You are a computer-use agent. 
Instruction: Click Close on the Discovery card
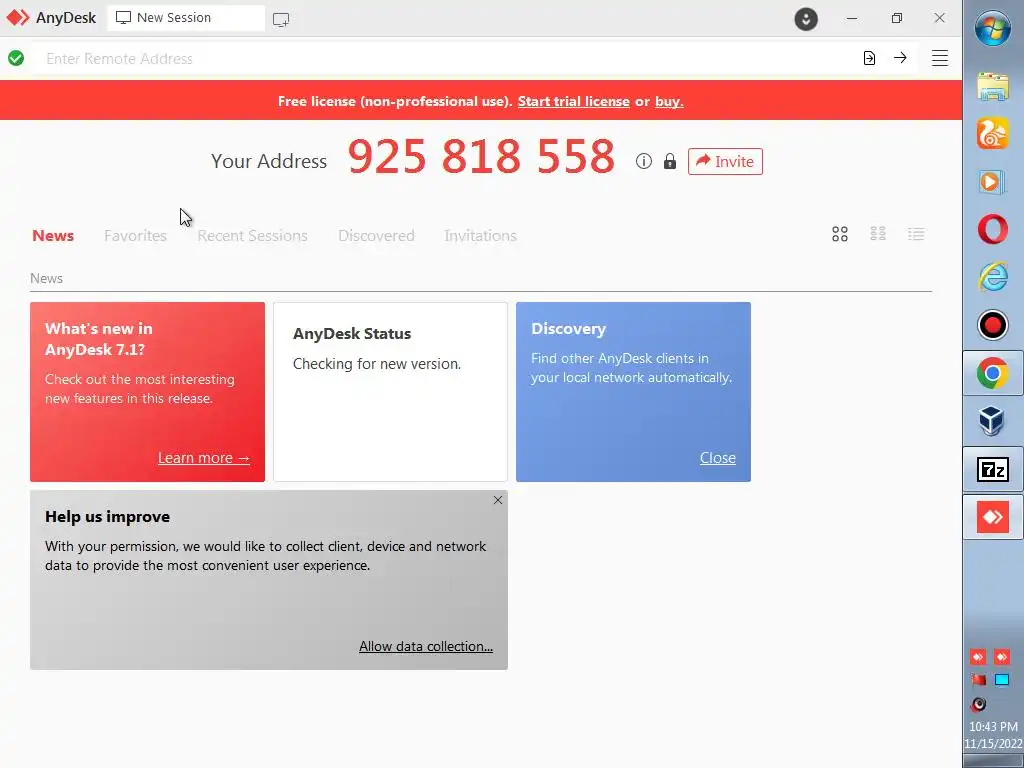pos(718,458)
